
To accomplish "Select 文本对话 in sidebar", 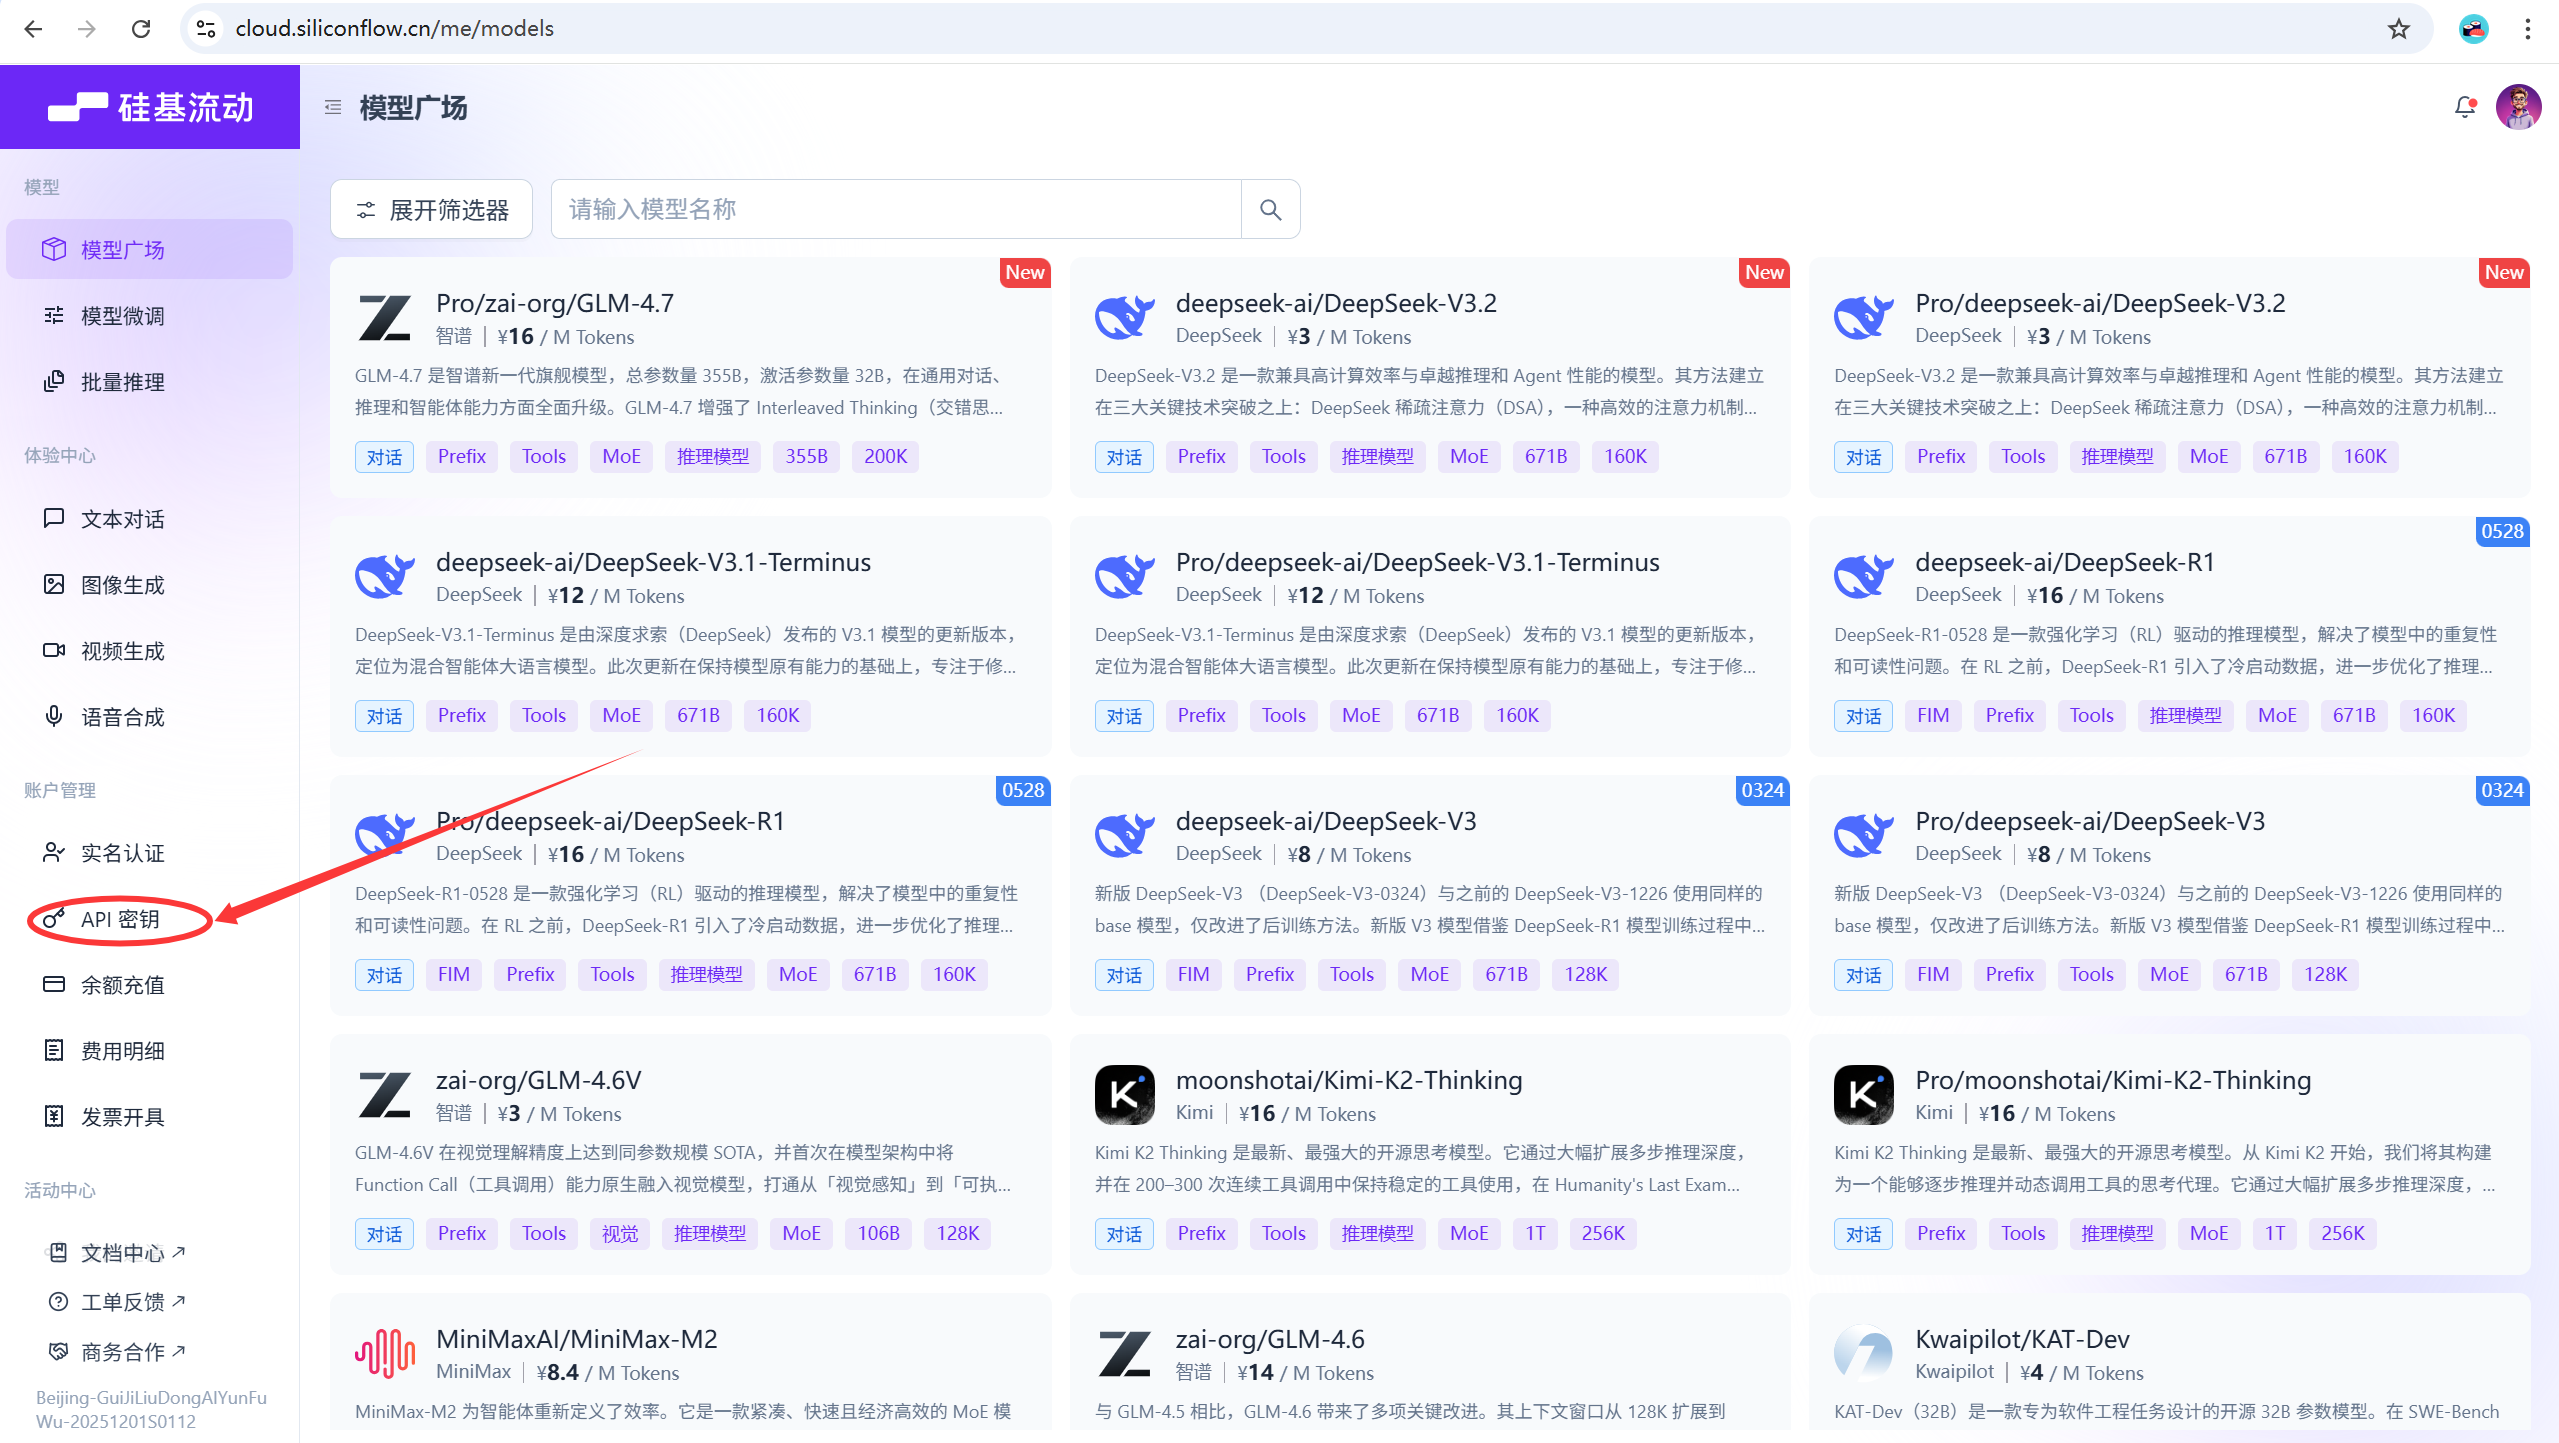I will click(122, 519).
